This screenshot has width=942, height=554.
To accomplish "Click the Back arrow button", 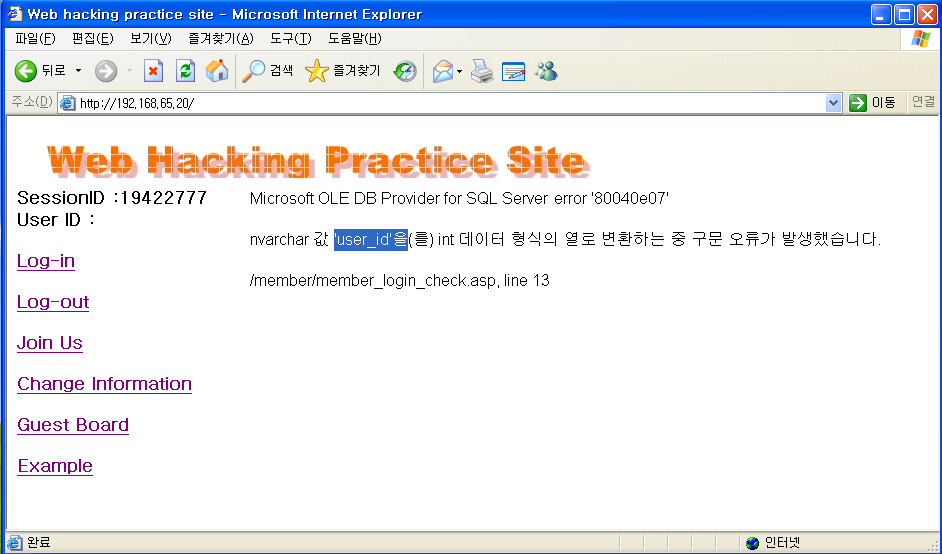I will point(40,71).
